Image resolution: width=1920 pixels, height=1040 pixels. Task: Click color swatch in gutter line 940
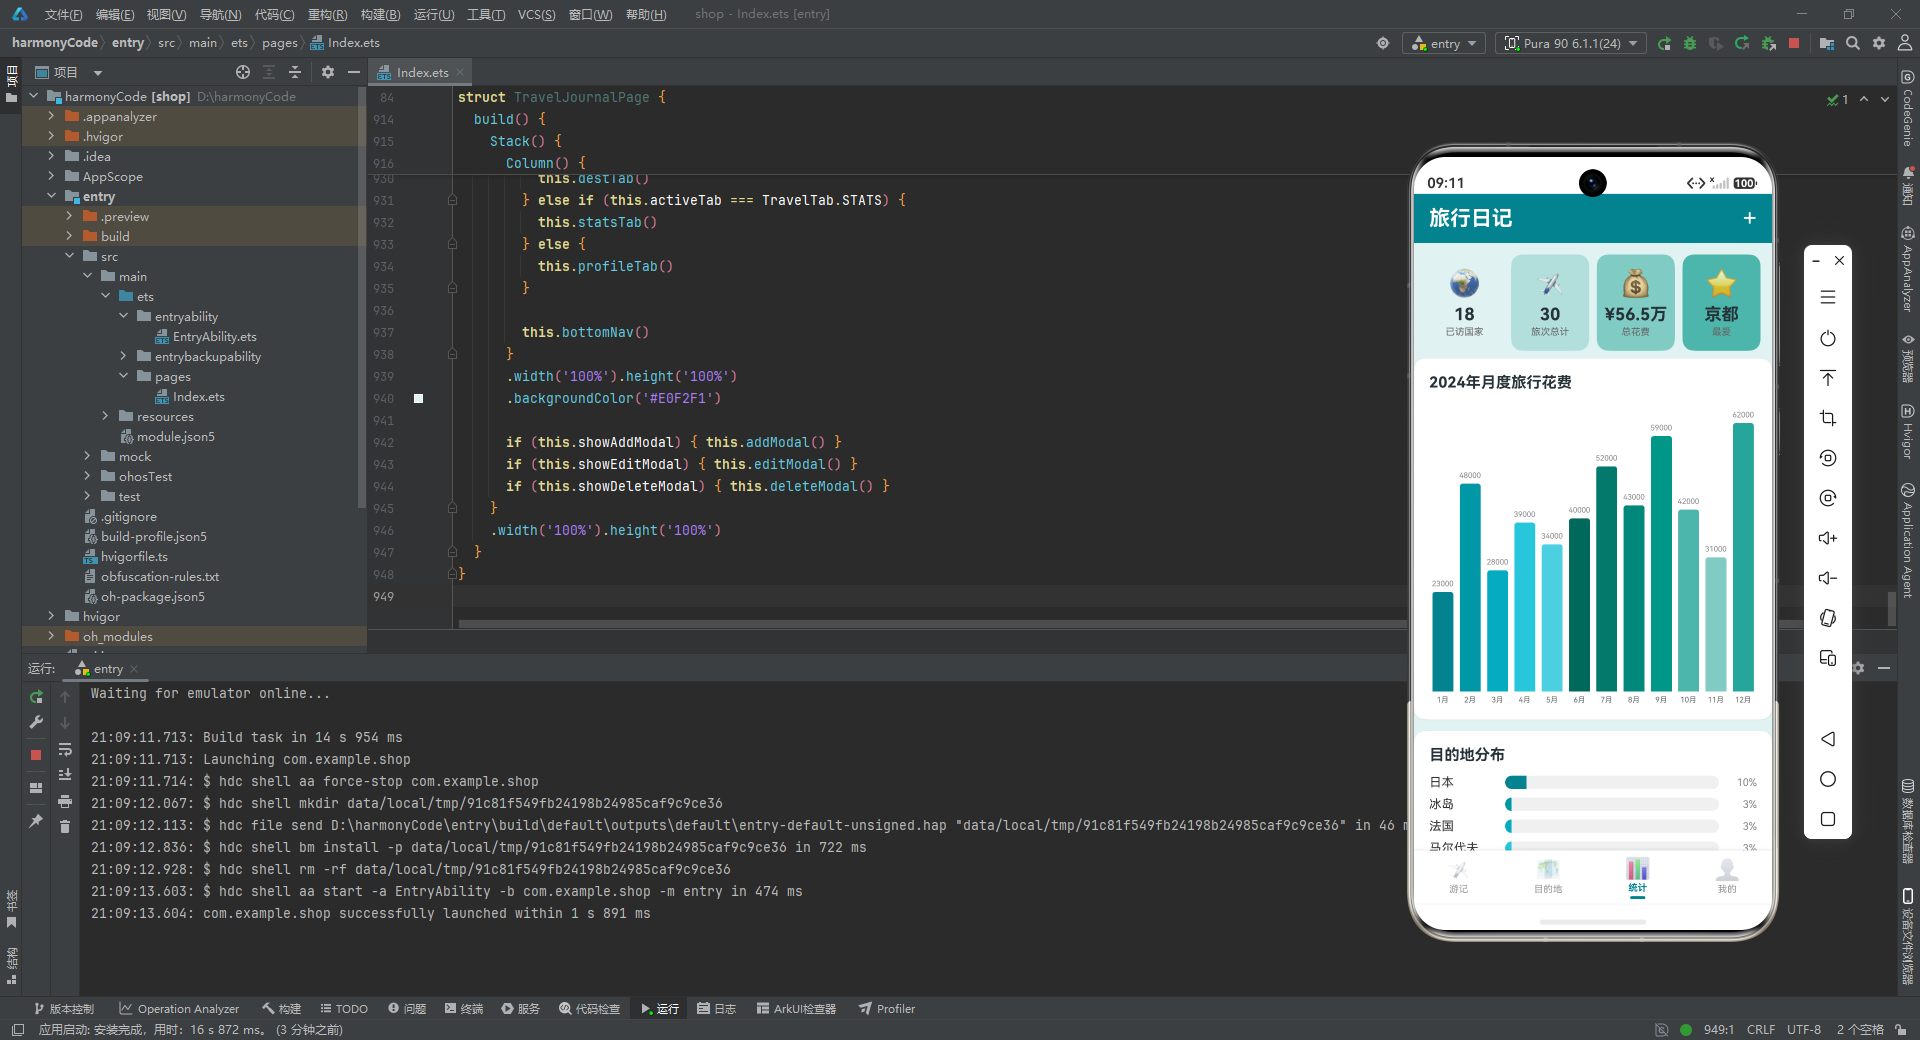(419, 398)
